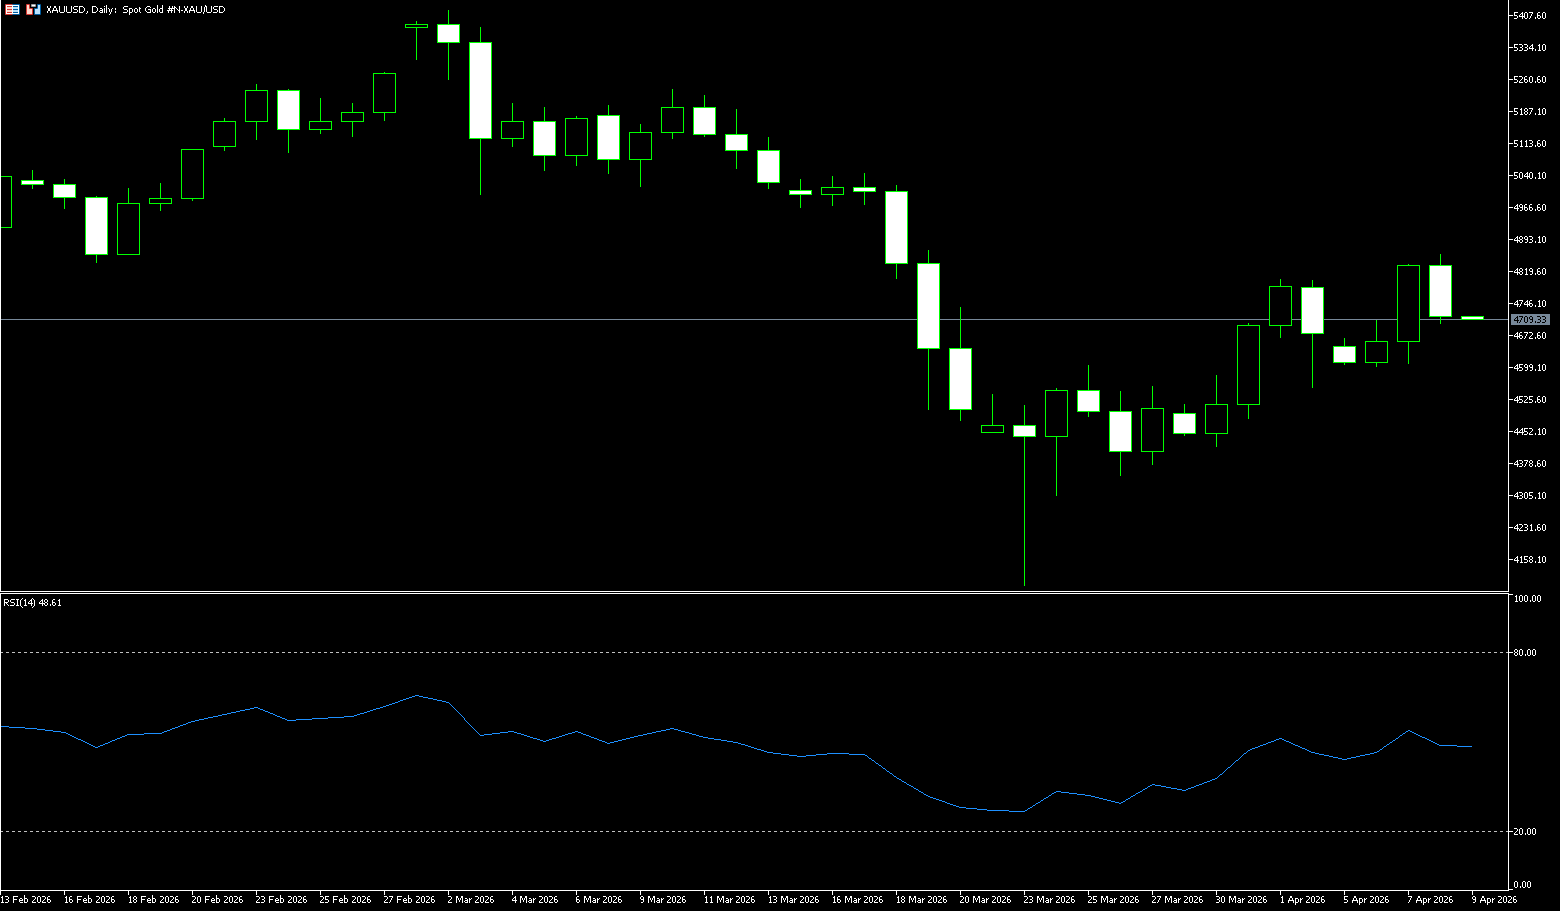Image resolution: width=1560 pixels, height=911 pixels.
Task: Select the RSI(14) 48.61 indicator label
Action: pyautogui.click(x=32, y=603)
